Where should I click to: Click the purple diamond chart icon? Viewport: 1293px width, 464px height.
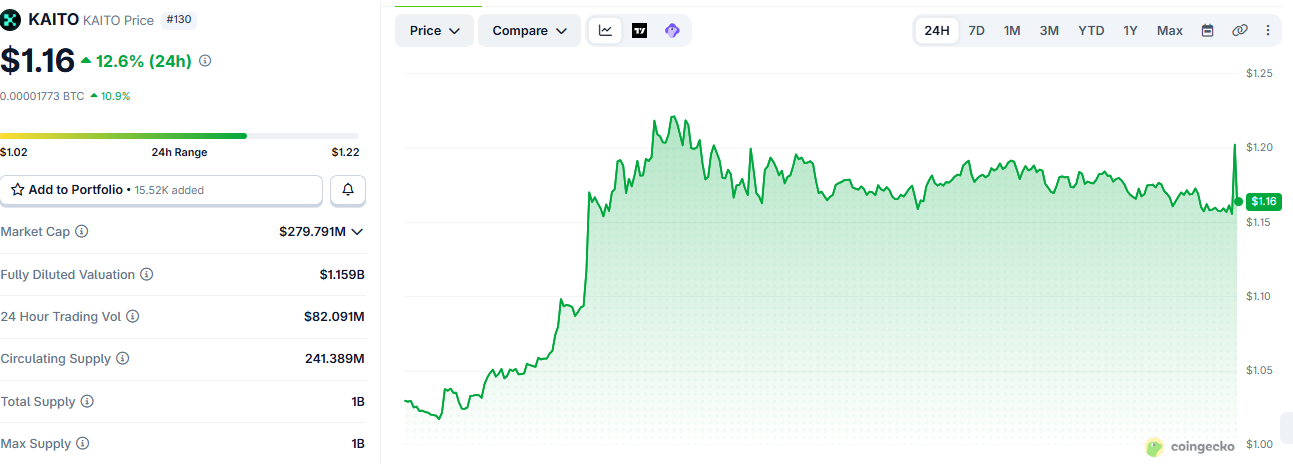coord(672,30)
